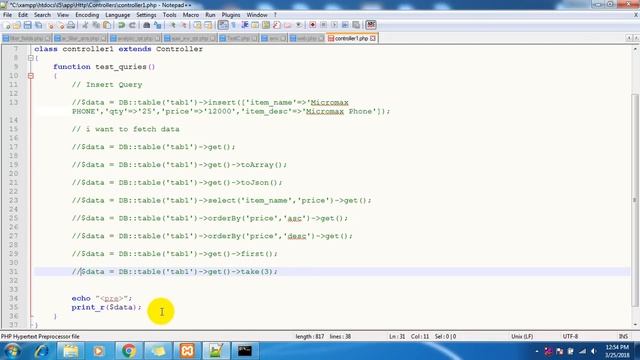
Task: Open the Encoding menu
Action: click(87, 15)
